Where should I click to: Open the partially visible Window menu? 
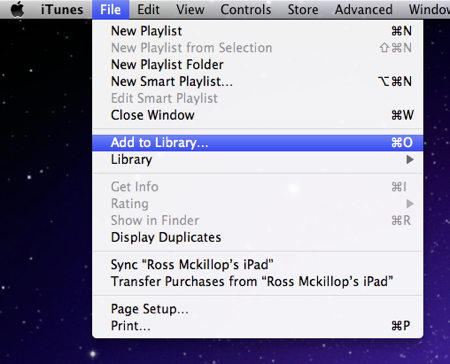[429, 9]
